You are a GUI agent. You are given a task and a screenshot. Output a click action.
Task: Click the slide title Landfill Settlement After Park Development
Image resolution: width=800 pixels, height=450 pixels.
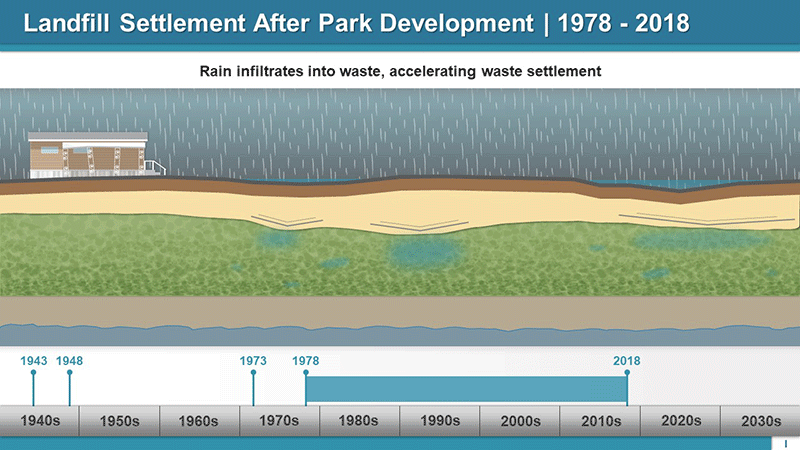pos(279,23)
